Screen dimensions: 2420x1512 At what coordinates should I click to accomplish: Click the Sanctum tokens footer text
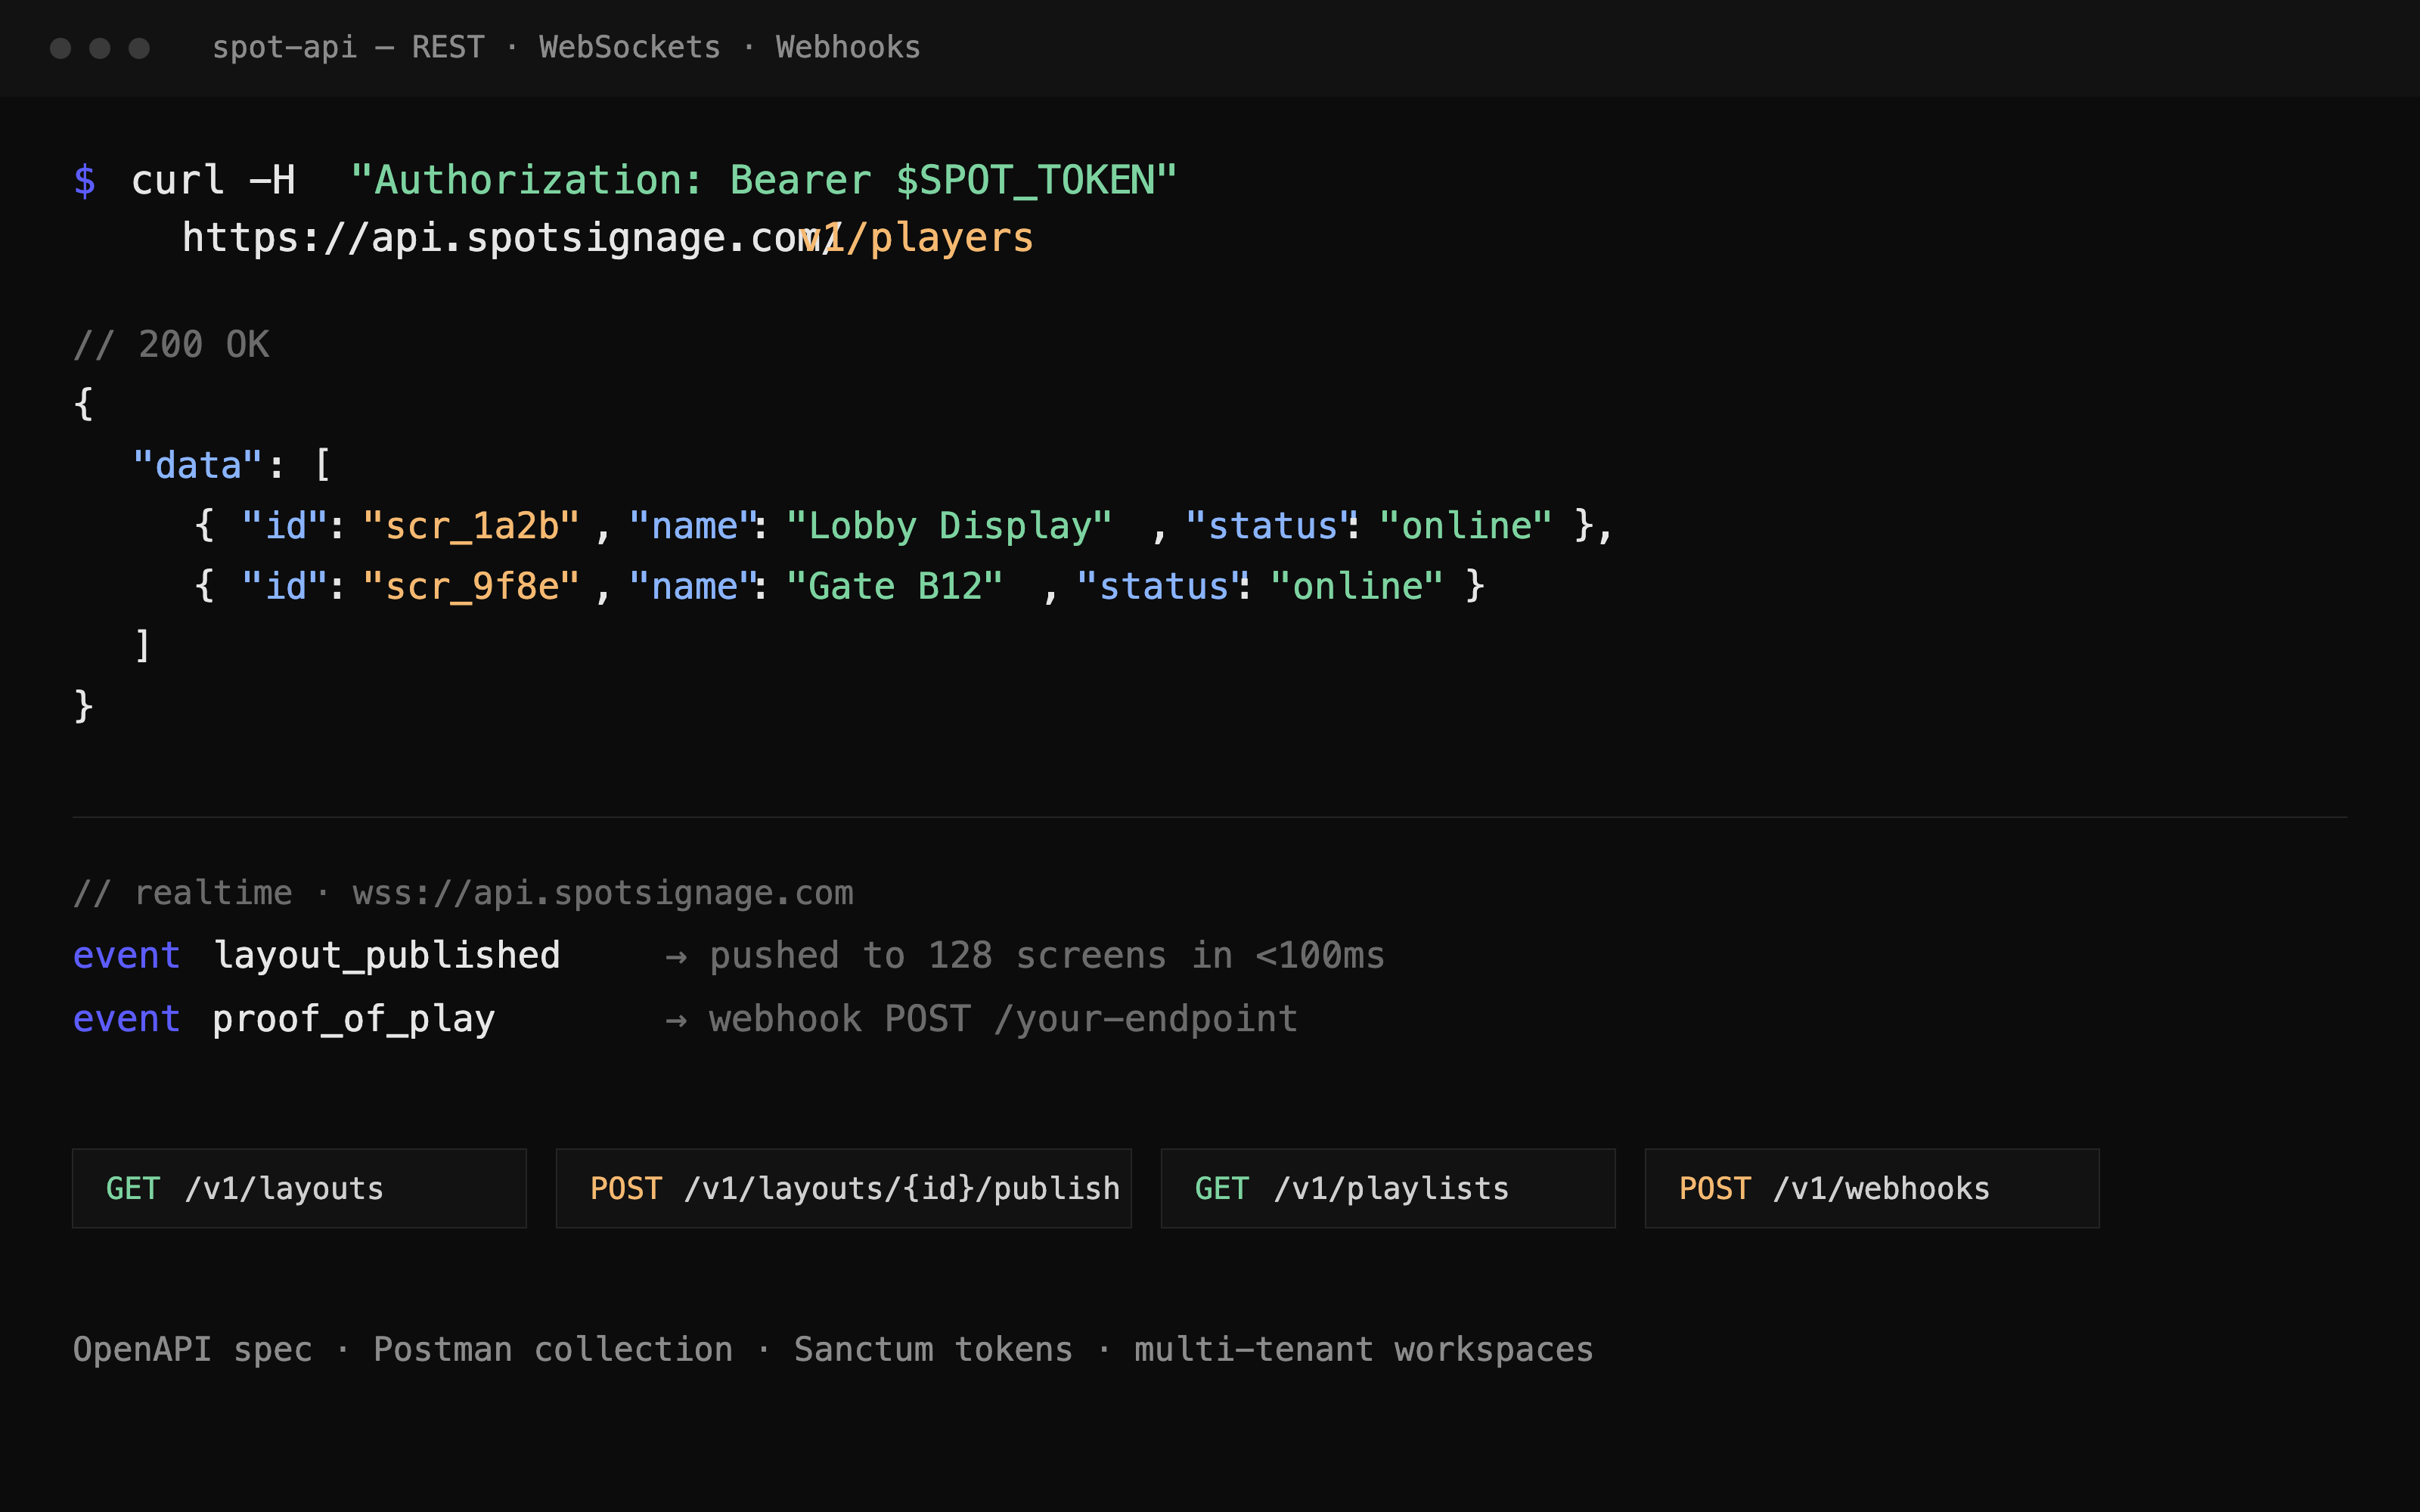[x=933, y=1349]
